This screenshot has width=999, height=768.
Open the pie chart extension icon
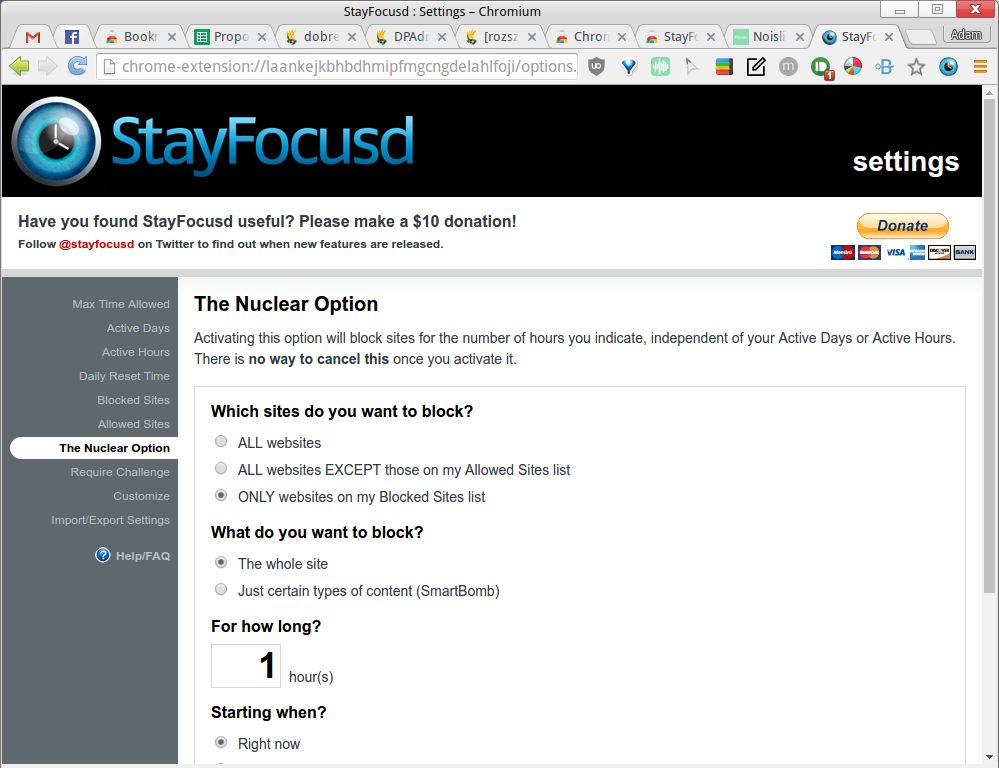click(852, 66)
